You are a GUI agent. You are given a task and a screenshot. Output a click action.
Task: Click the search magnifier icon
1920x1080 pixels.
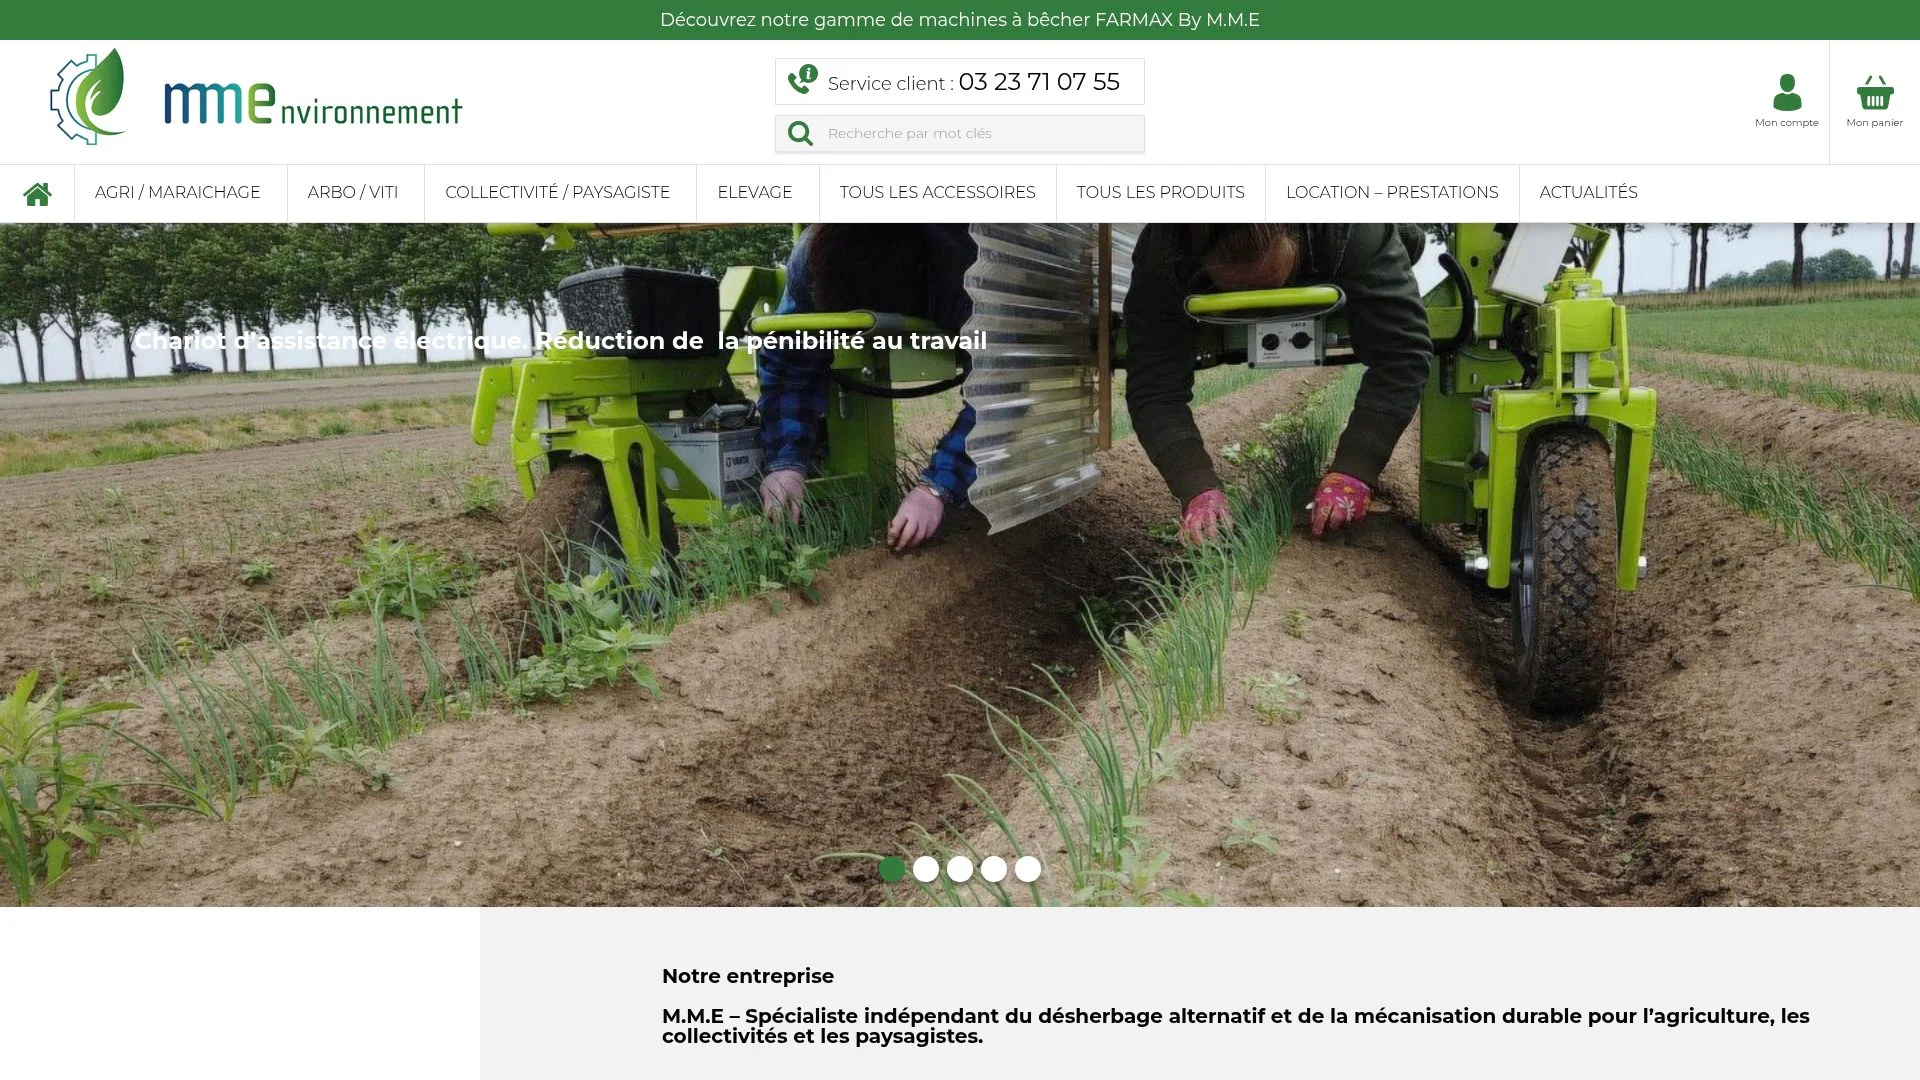799,133
